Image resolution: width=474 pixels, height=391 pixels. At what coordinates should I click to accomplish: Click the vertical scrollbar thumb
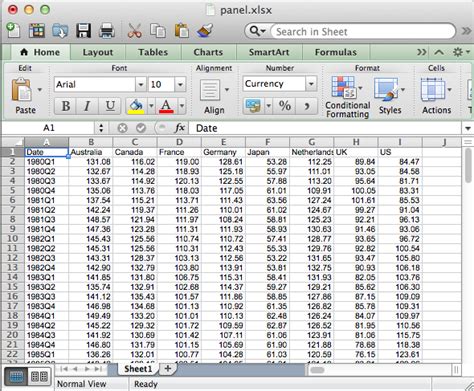468,166
